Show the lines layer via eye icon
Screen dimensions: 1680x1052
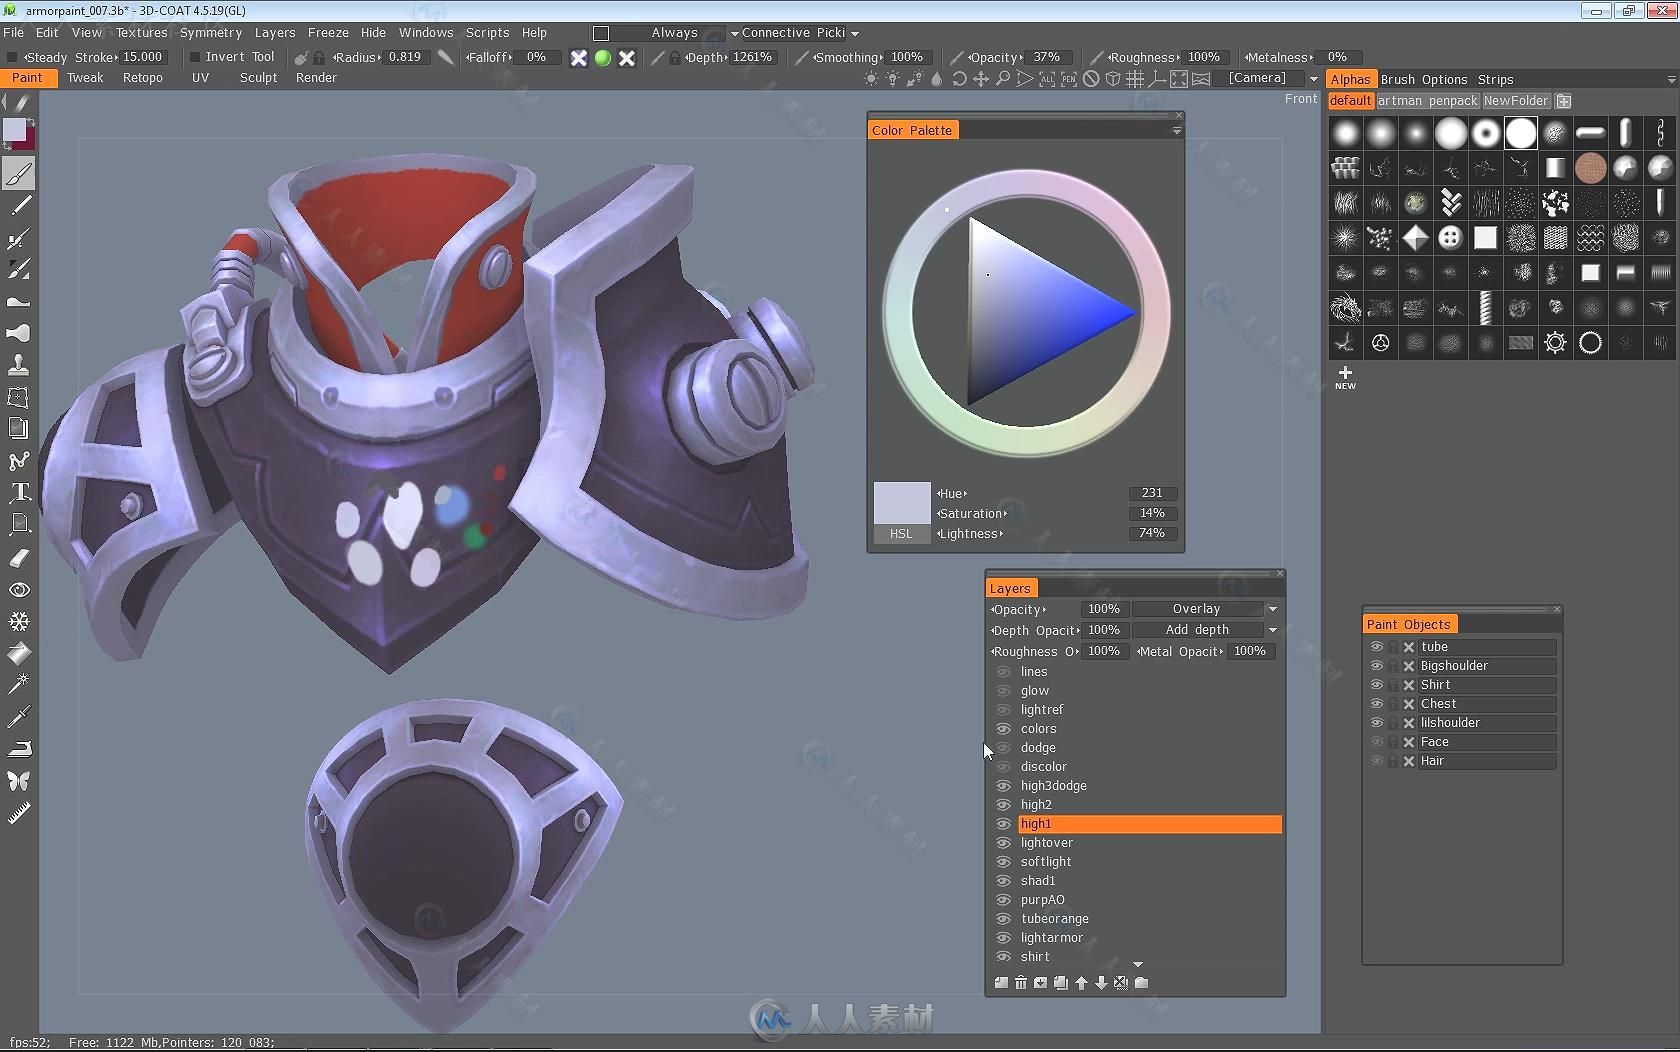[x=1003, y=672]
